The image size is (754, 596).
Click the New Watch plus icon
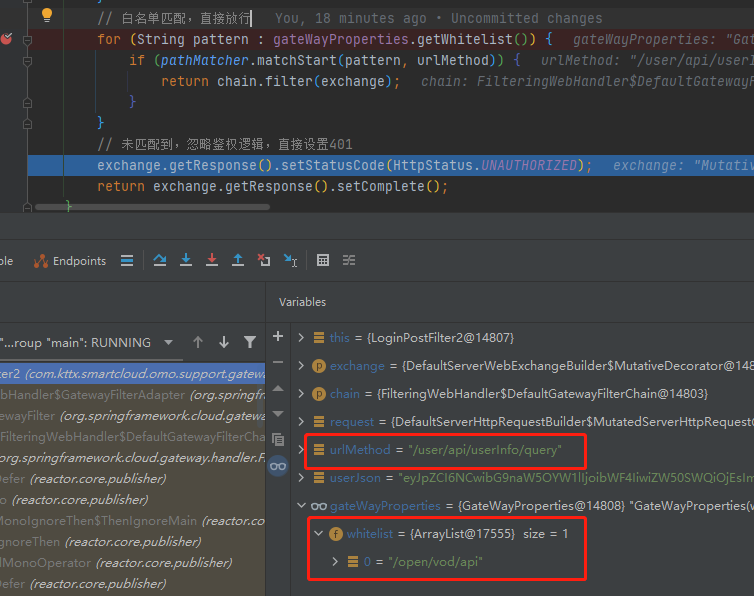click(278, 337)
